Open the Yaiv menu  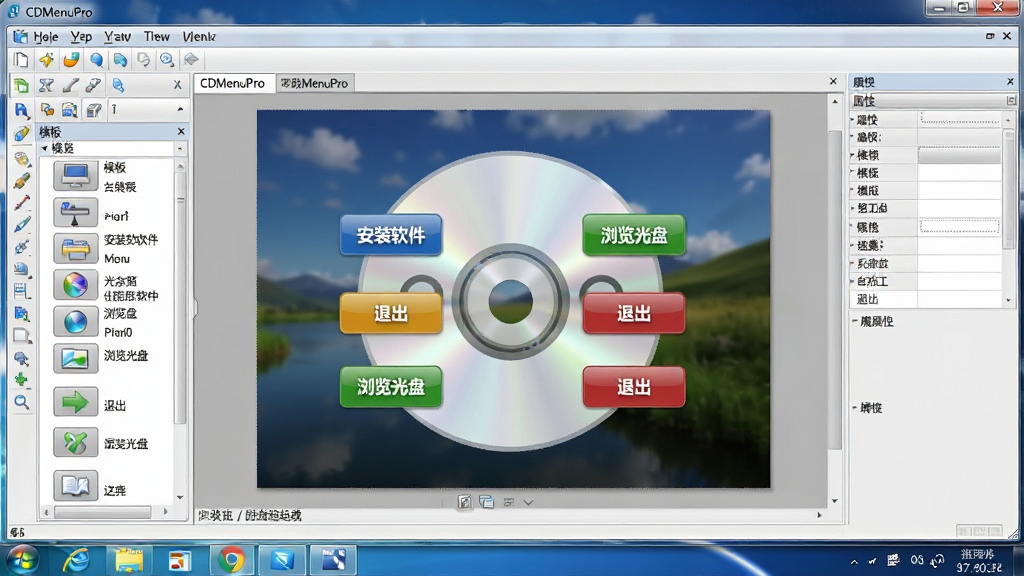pos(118,37)
